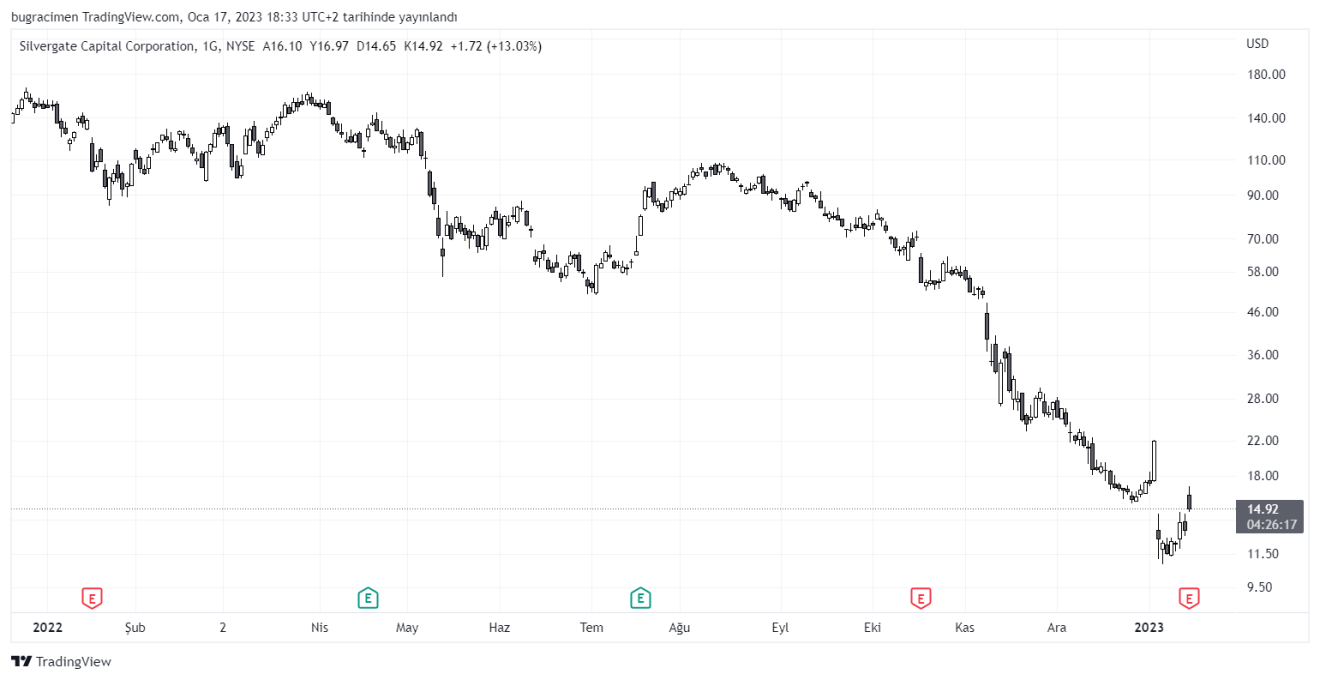Select the Ağu label on time axis
Viewport: 1320px width, 680px height.
pos(680,628)
